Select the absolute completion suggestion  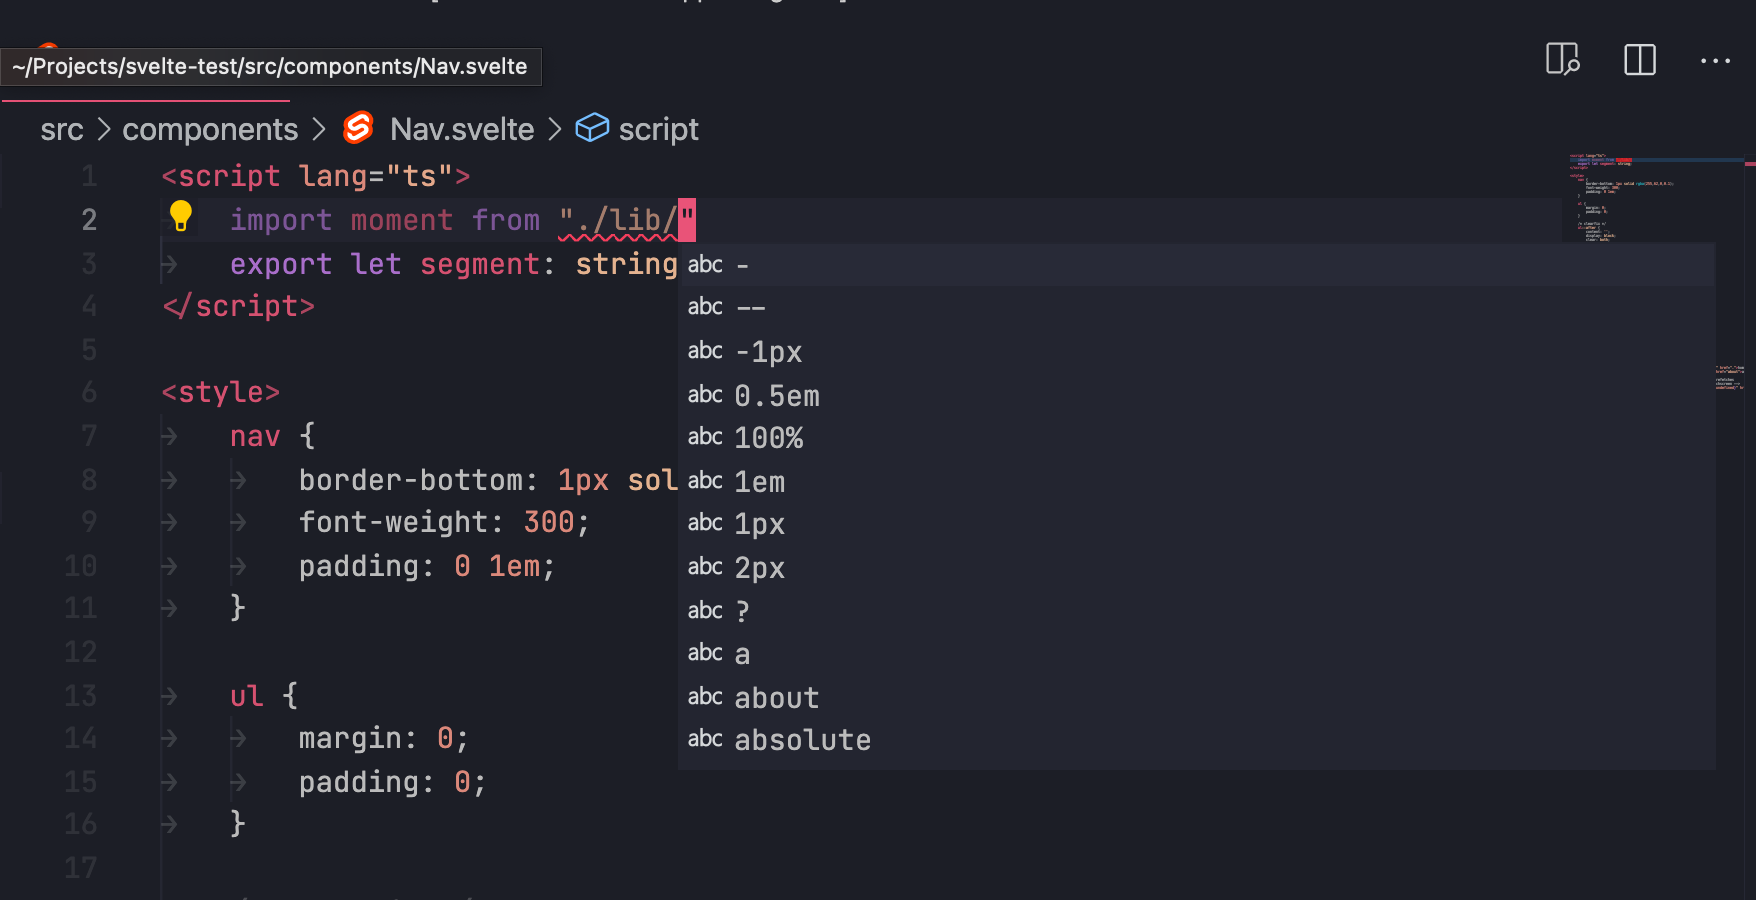[x=801, y=739]
